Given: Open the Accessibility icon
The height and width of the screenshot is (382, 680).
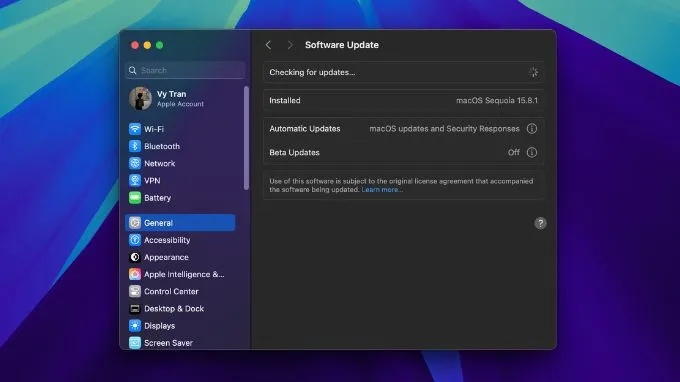Looking at the screenshot, I should (x=135, y=240).
